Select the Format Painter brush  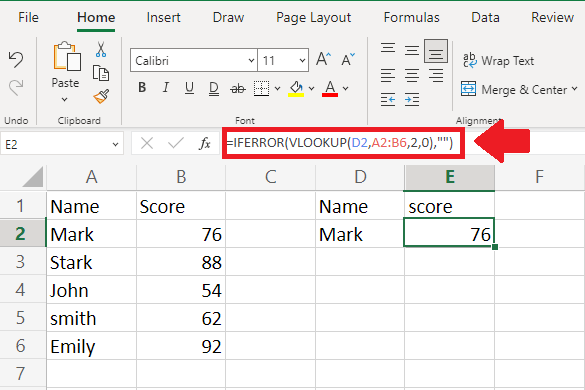101,96
